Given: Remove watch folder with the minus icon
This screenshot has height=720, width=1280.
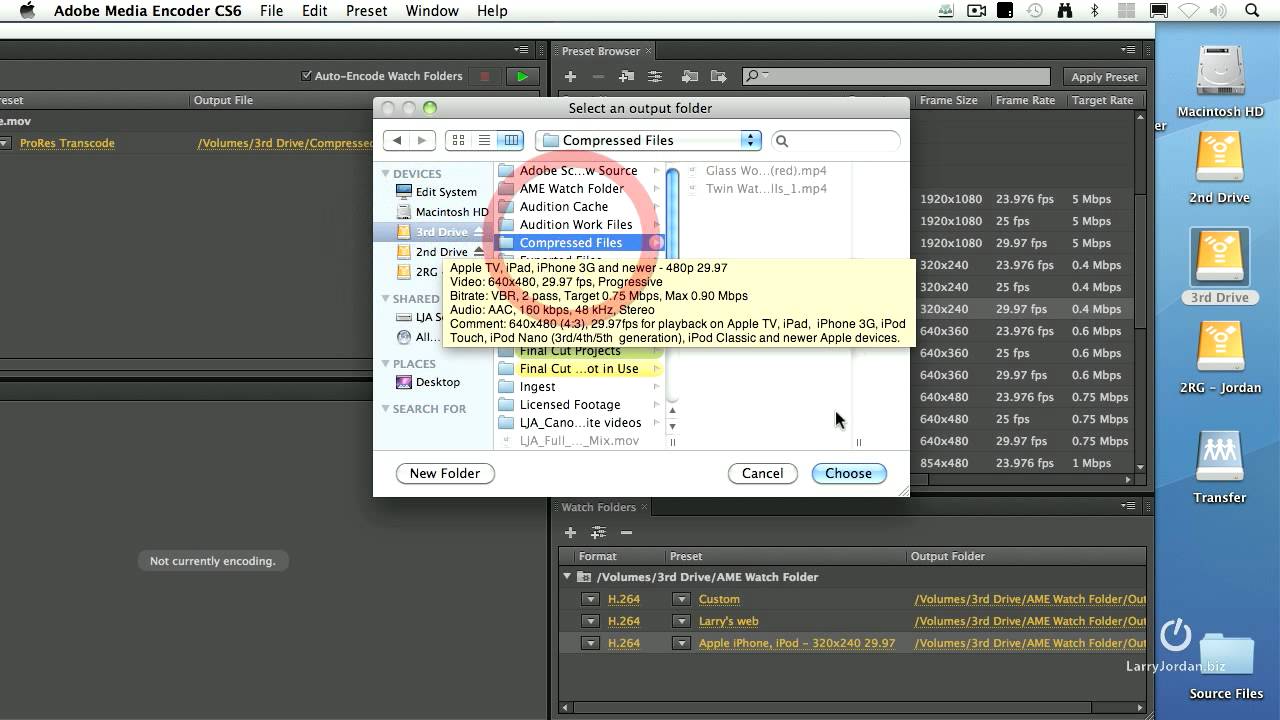Looking at the screenshot, I should [x=626, y=533].
